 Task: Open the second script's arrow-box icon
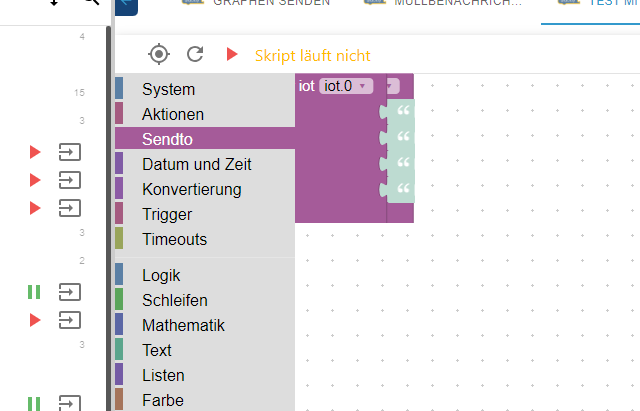tap(70, 180)
